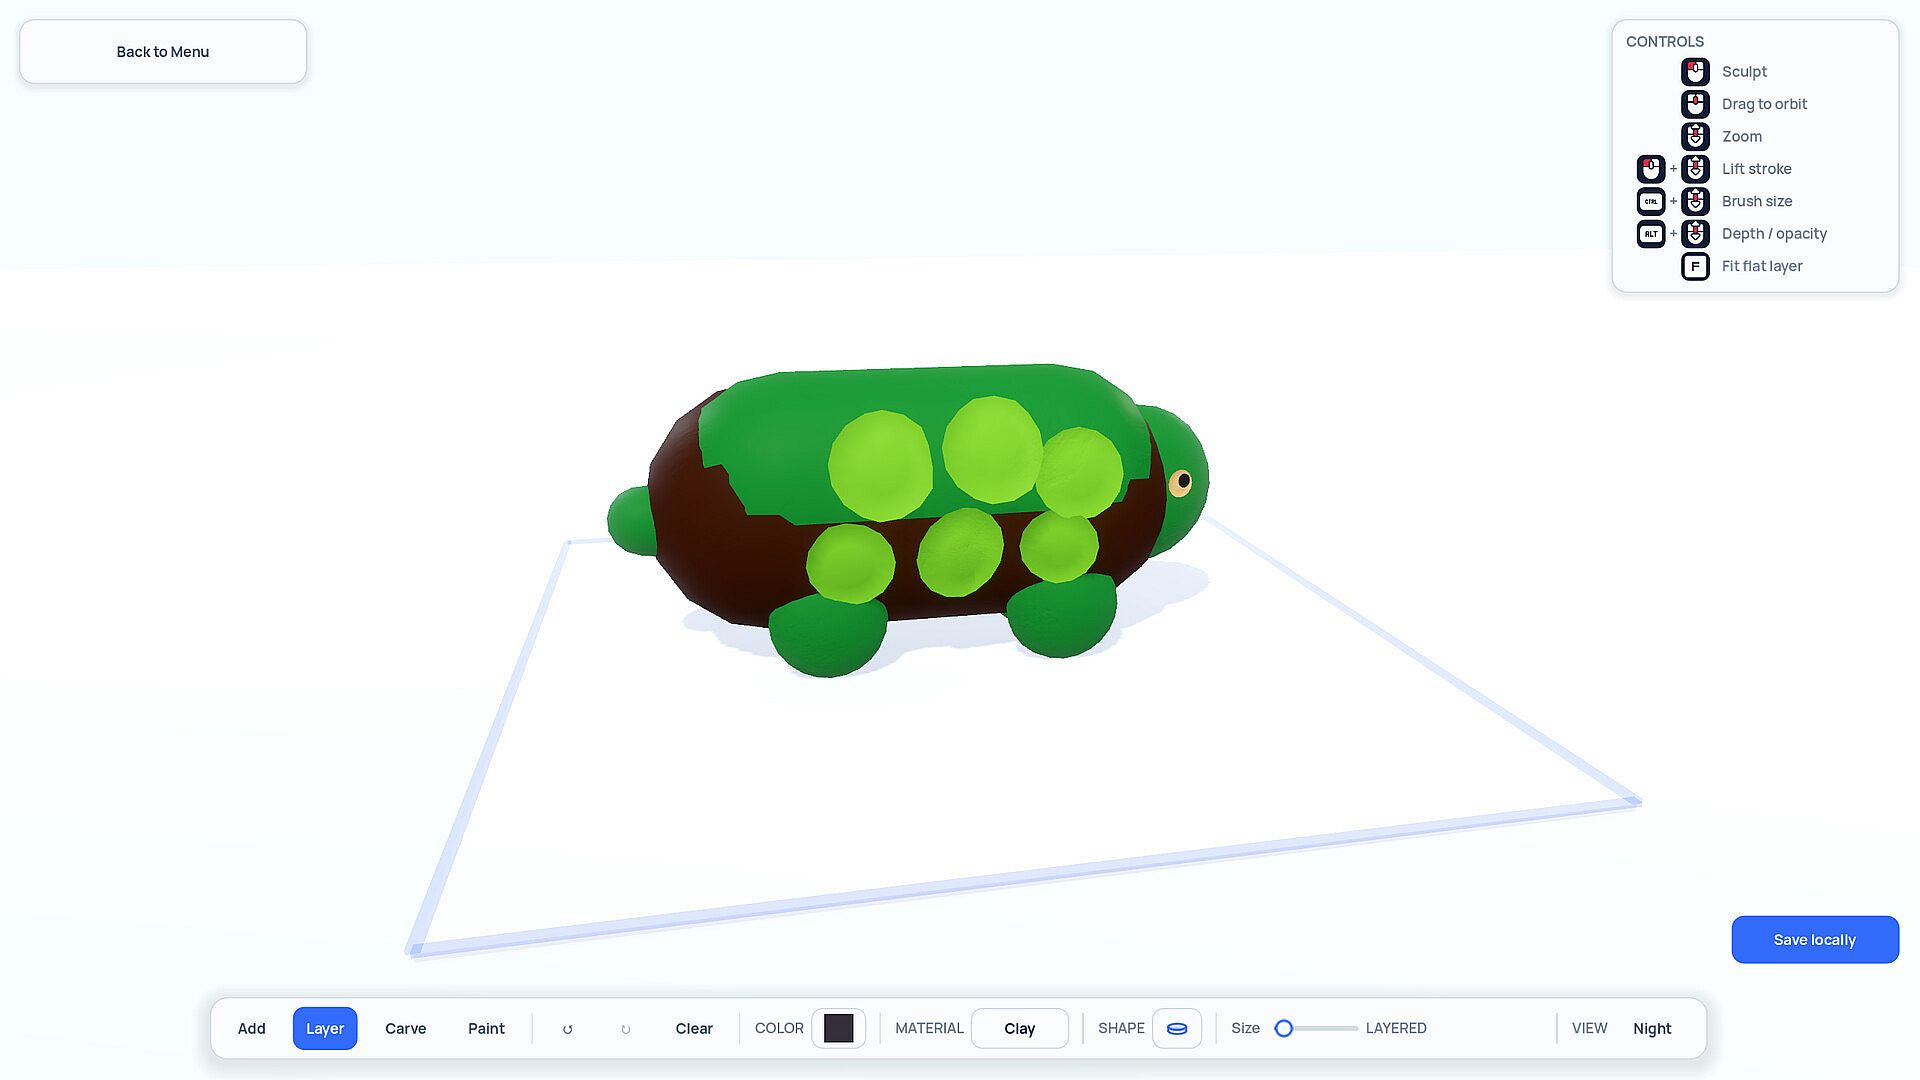This screenshot has height=1080, width=1920.
Task: Choose the Paint mode
Action: coord(487,1028)
